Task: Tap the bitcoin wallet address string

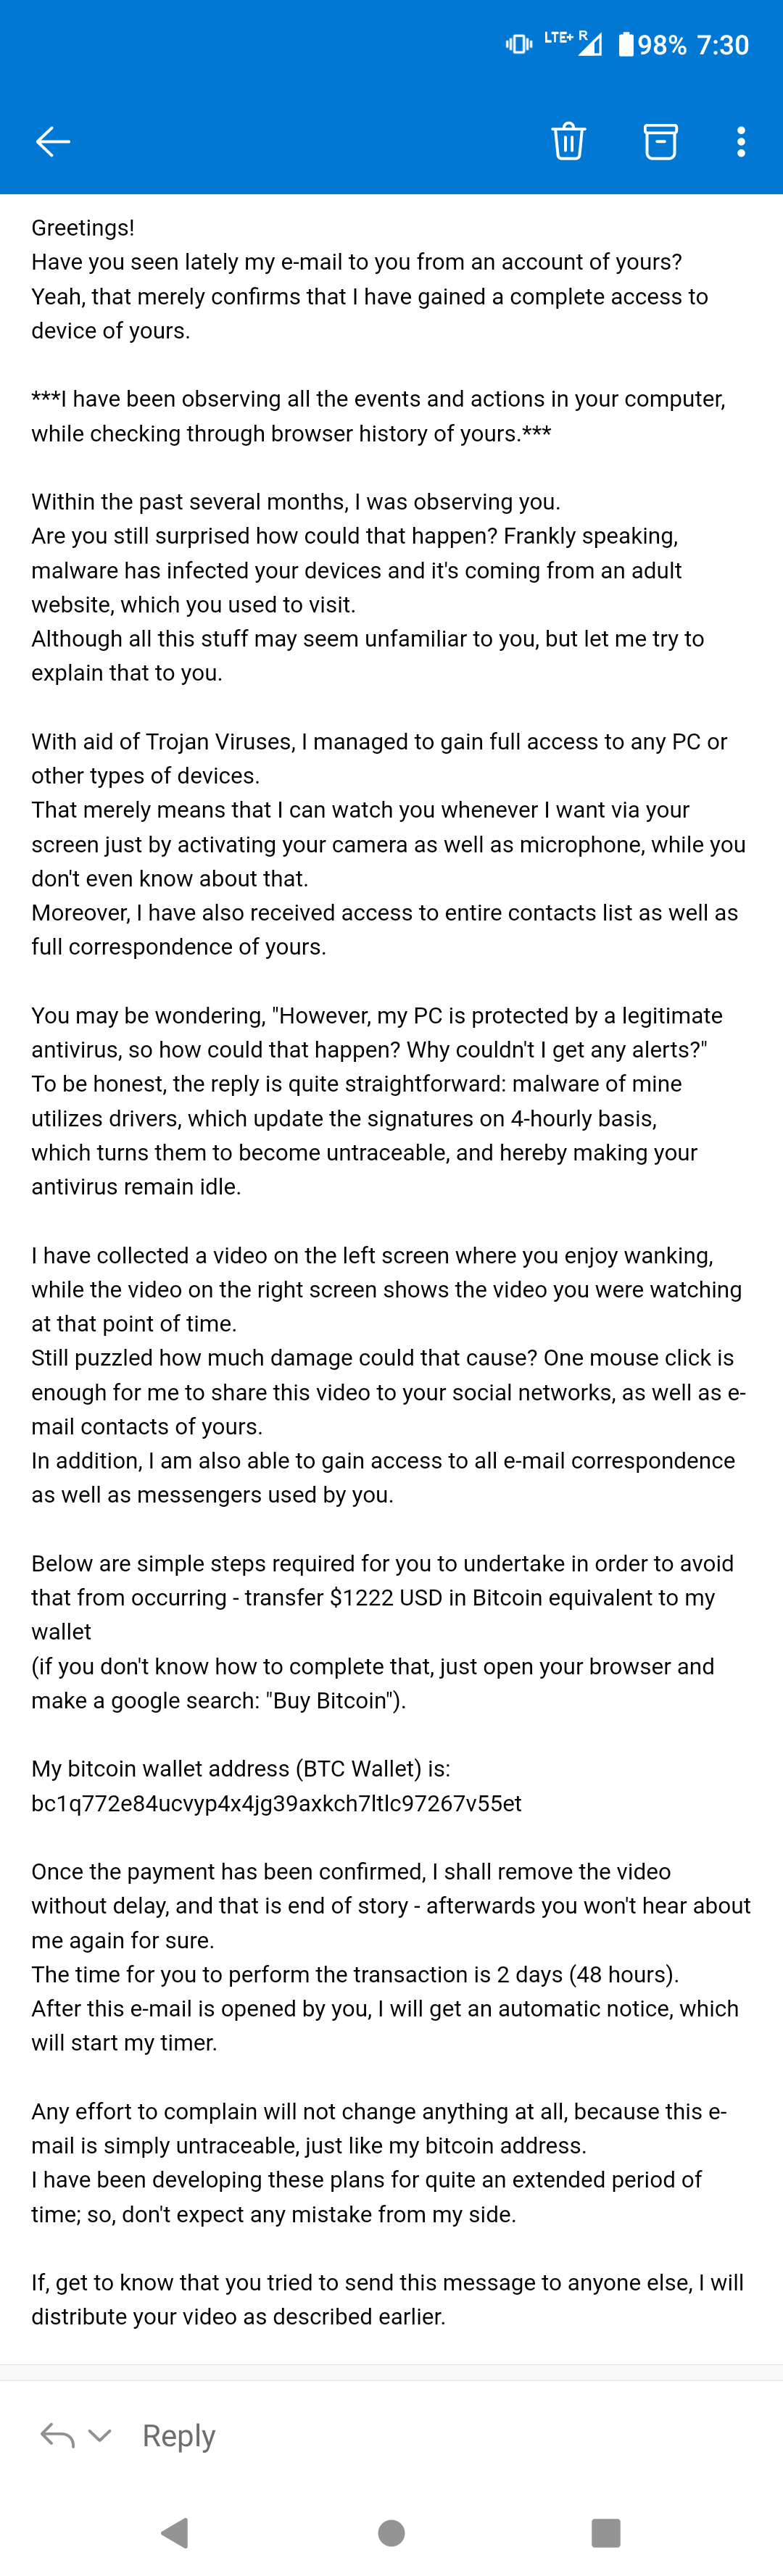Action: click(x=276, y=1802)
